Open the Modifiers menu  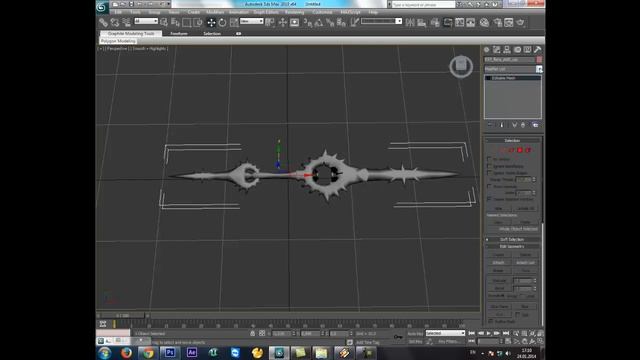(x=215, y=12)
